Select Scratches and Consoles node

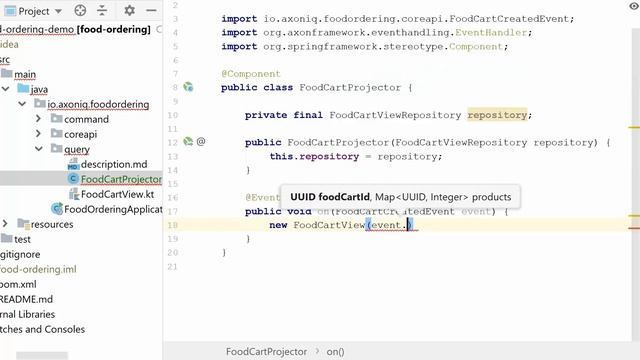(42, 329)
